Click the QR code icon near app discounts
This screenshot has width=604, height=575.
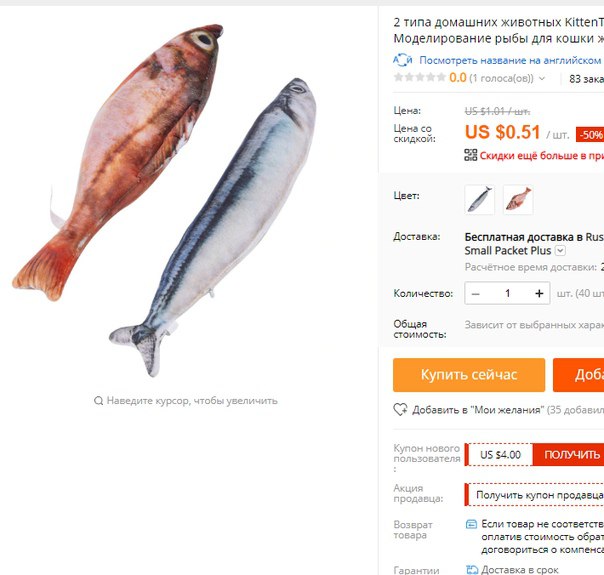coord(470,155)
